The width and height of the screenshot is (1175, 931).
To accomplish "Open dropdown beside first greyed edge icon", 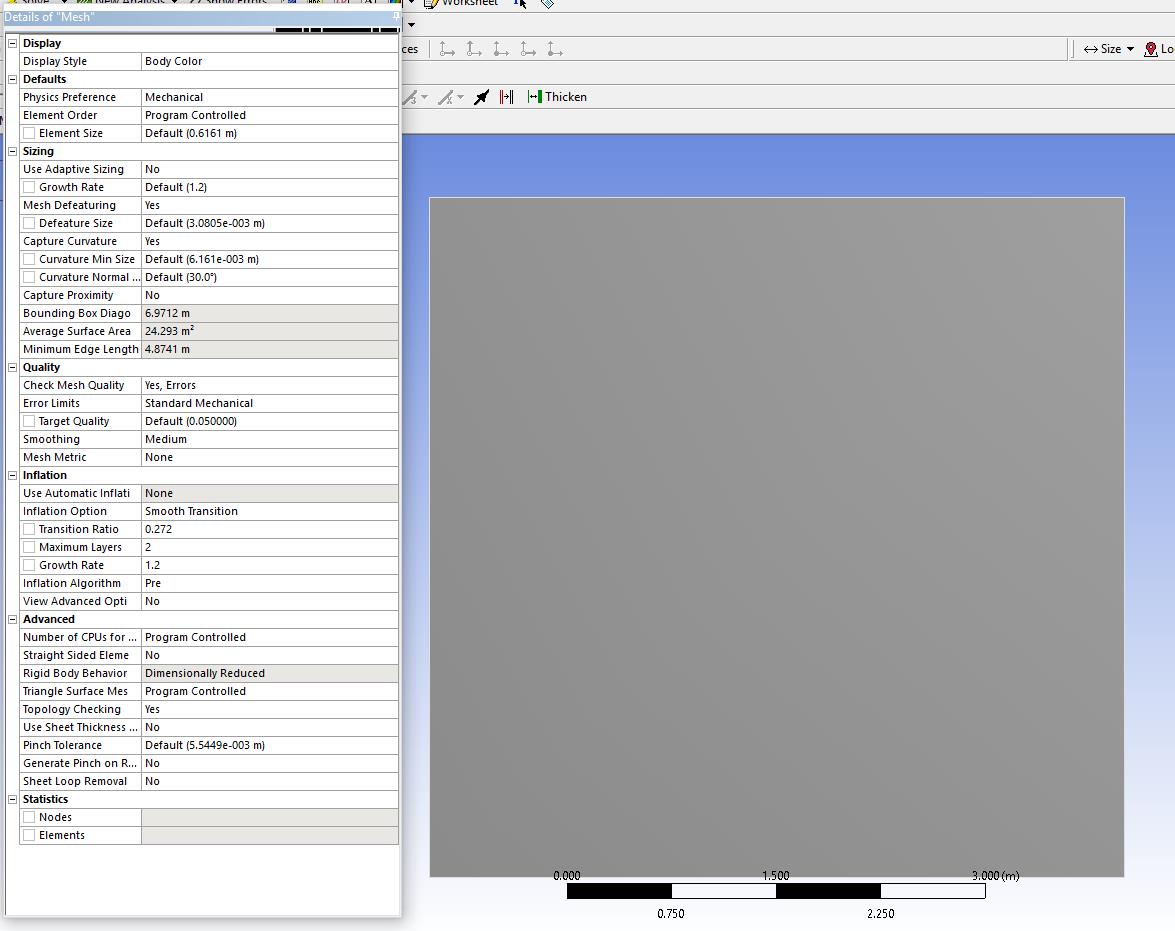I will pyautogui.click(x=424, y=97).
